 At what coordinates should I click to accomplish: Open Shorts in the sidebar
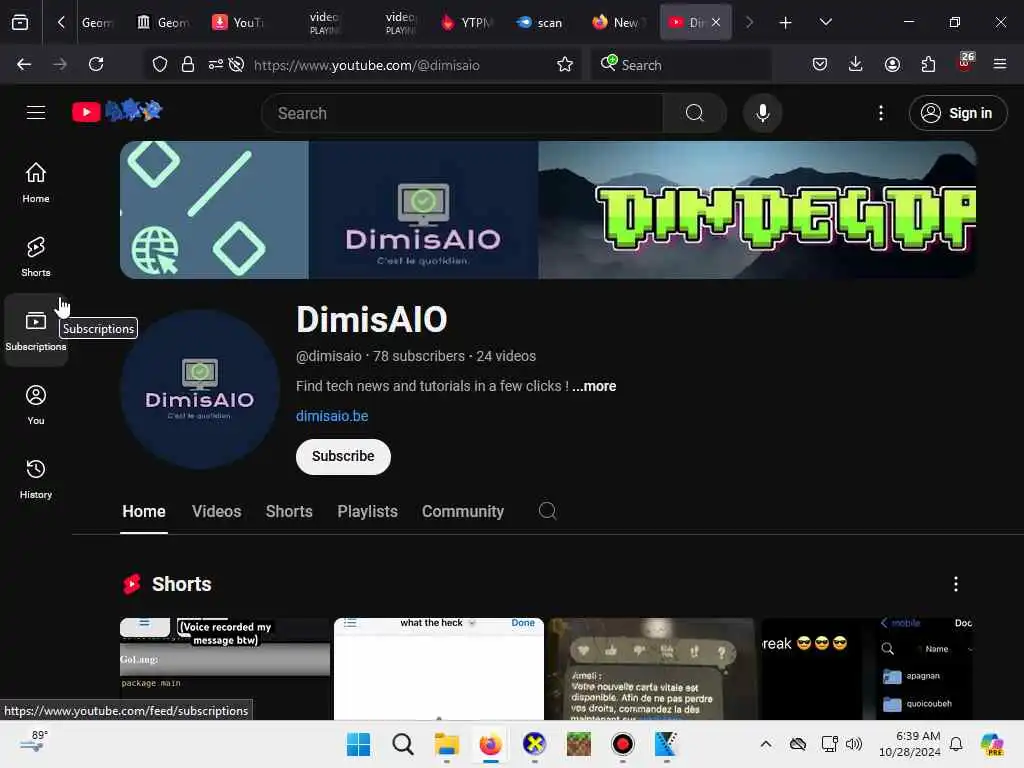[x=36, y=257]
